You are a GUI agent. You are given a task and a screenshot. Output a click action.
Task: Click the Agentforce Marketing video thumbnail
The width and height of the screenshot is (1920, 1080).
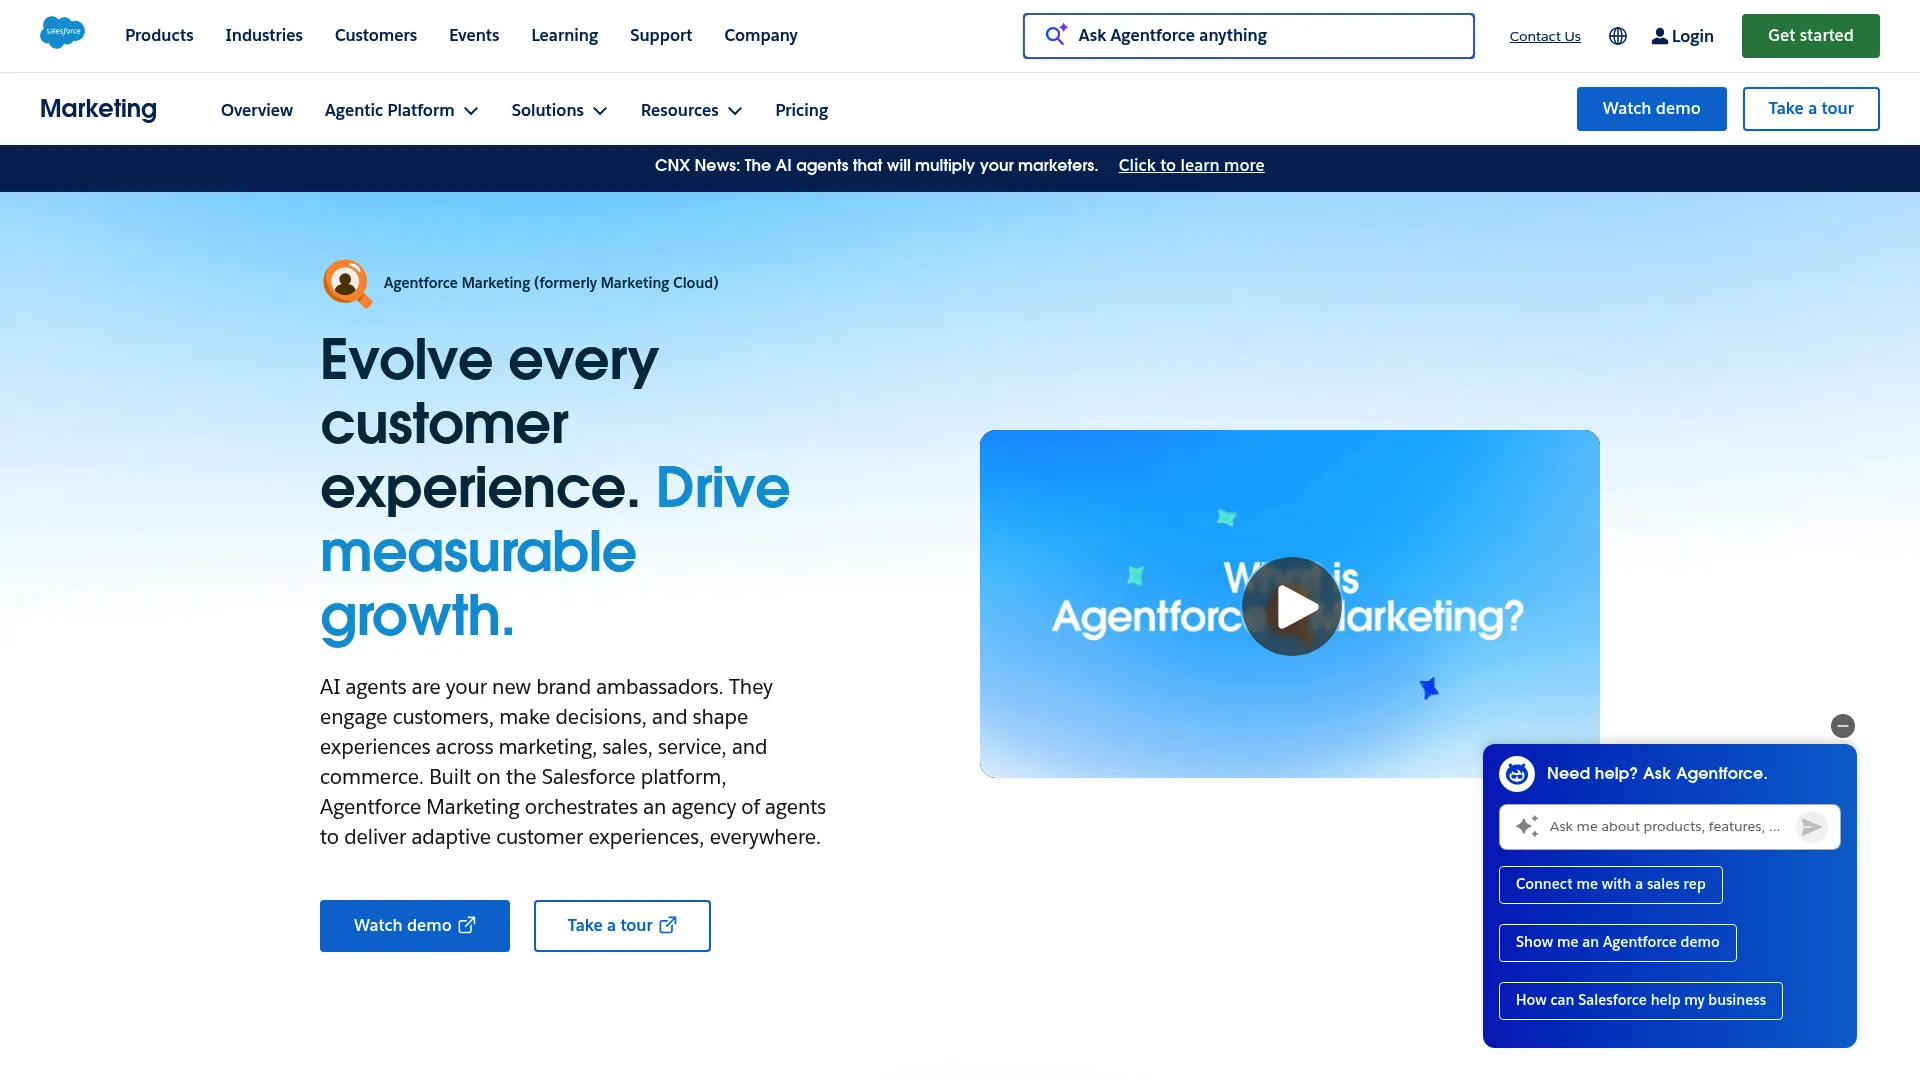[x=1289, y=604]
